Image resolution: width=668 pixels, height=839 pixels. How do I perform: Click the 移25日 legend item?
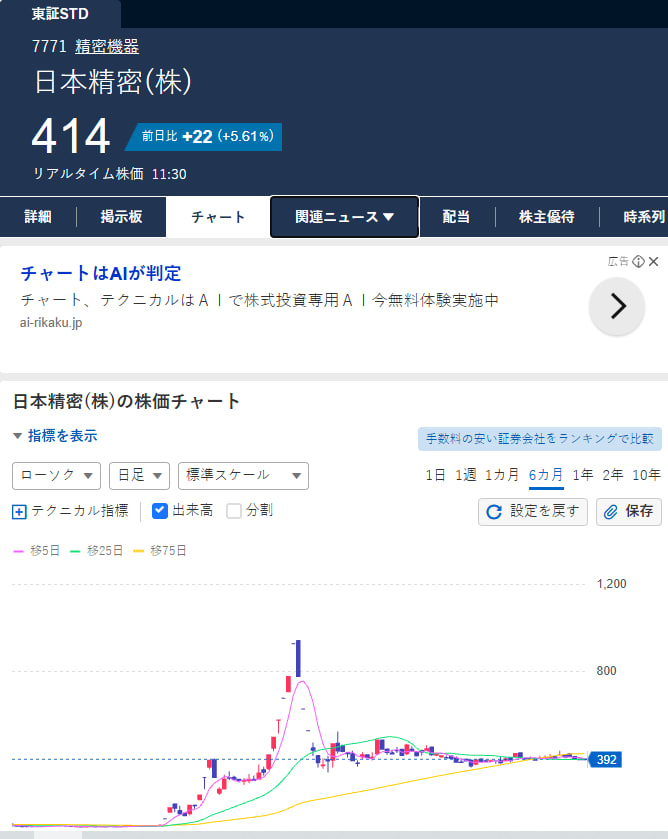97,551
